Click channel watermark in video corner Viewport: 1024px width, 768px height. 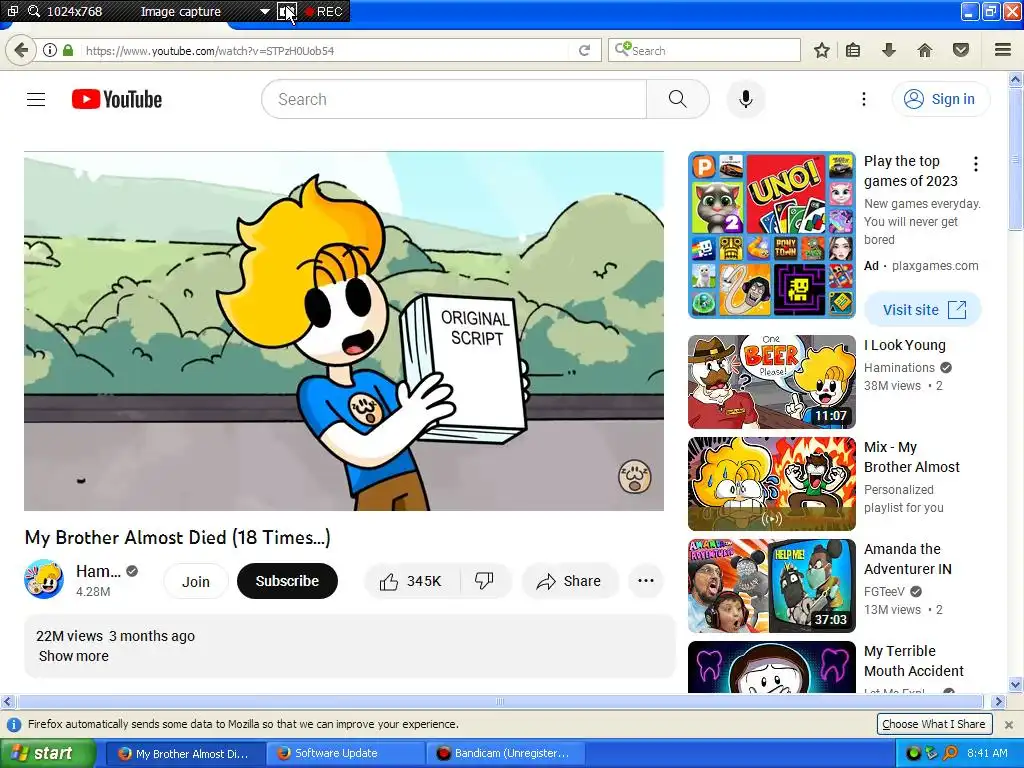(x=634, y=476)
